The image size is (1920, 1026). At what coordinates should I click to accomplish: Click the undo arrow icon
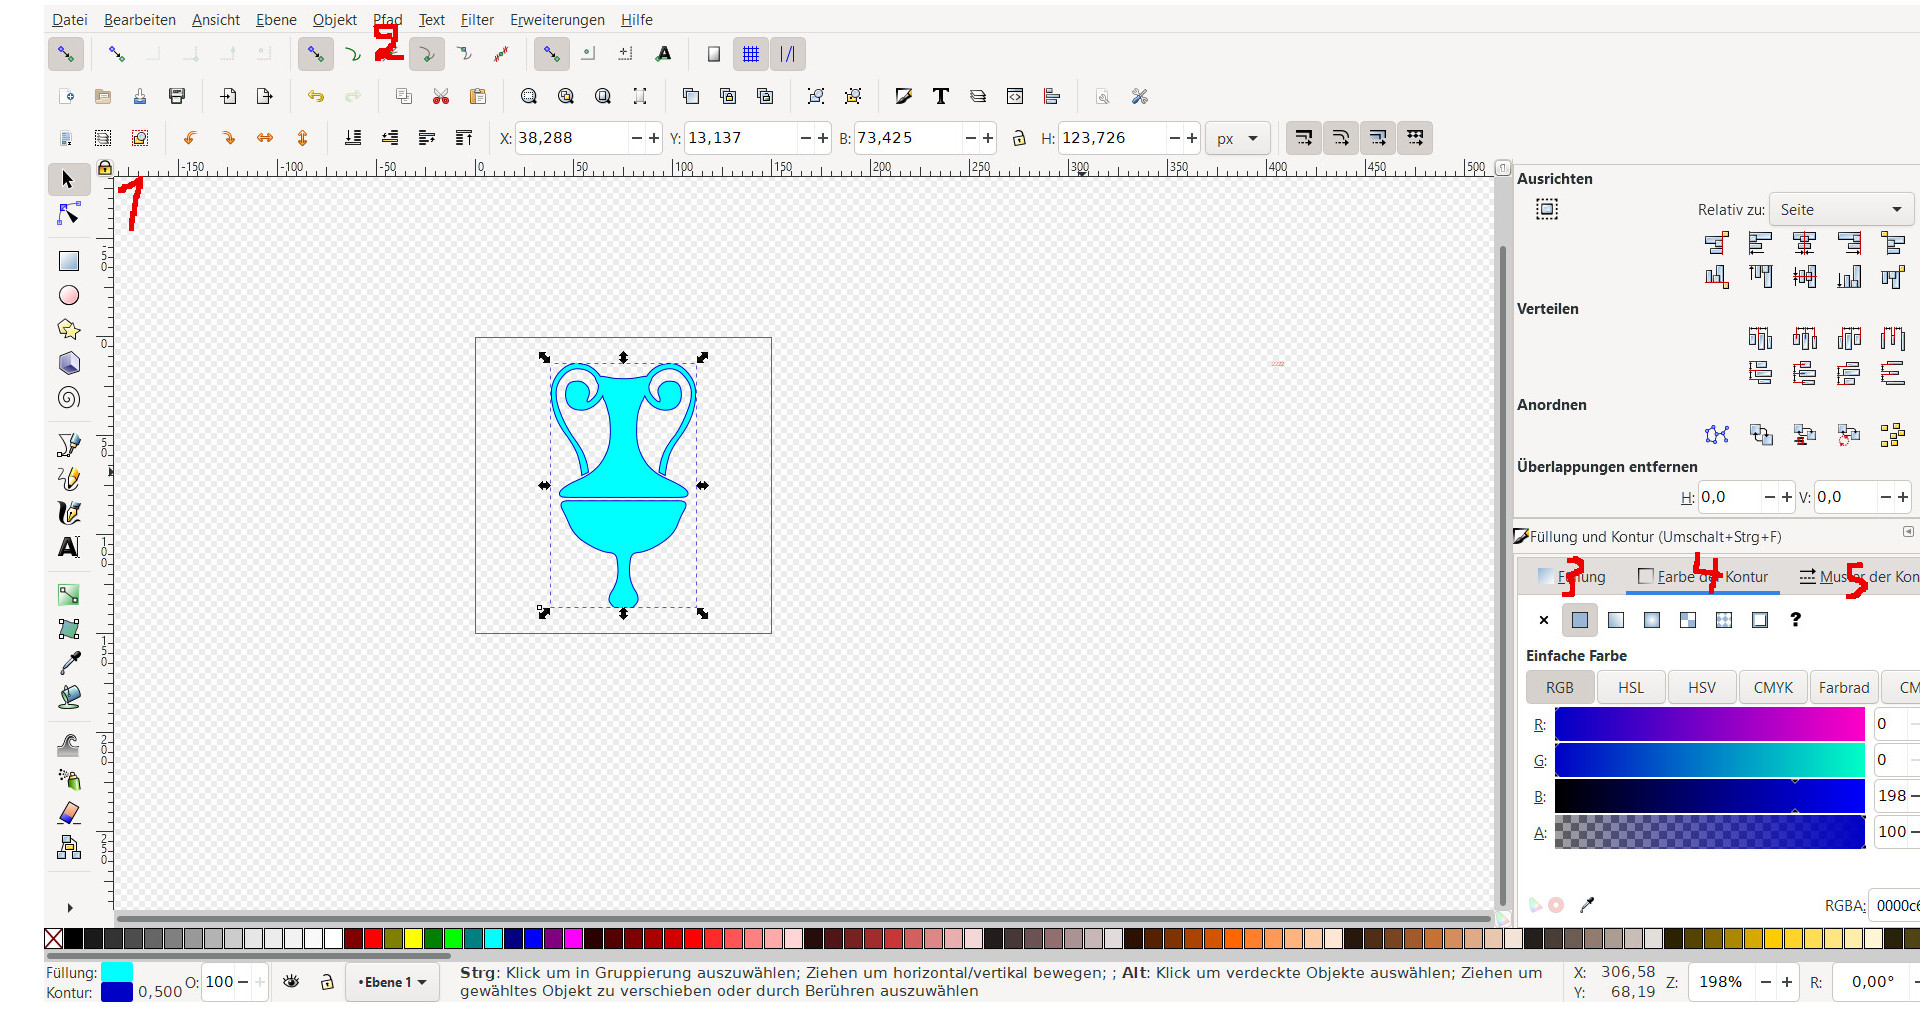coord(316,96)
